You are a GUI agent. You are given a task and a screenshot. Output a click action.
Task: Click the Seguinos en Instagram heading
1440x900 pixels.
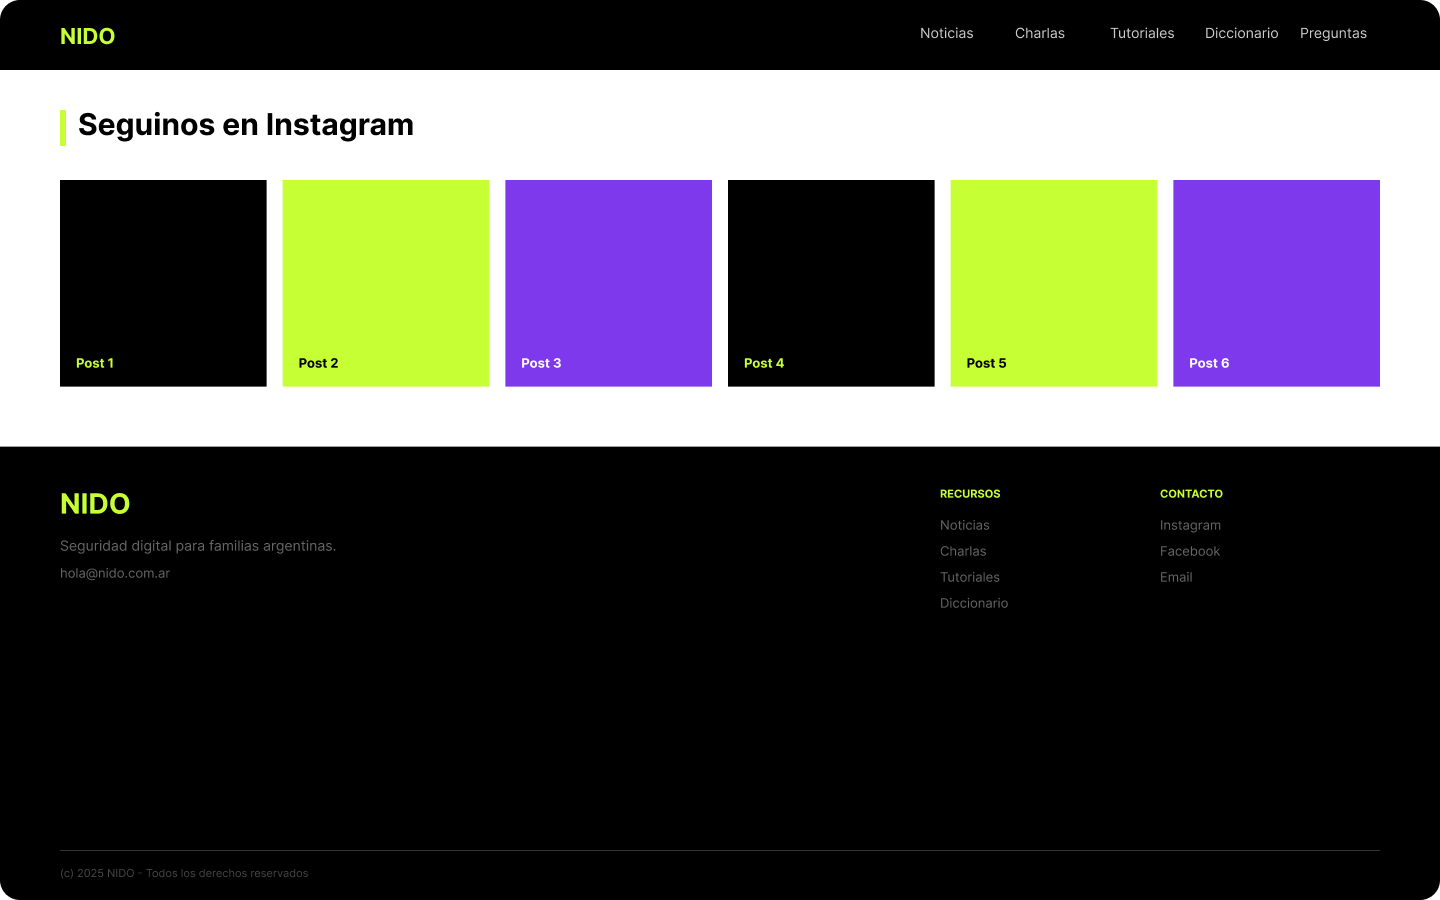point(246,125)
